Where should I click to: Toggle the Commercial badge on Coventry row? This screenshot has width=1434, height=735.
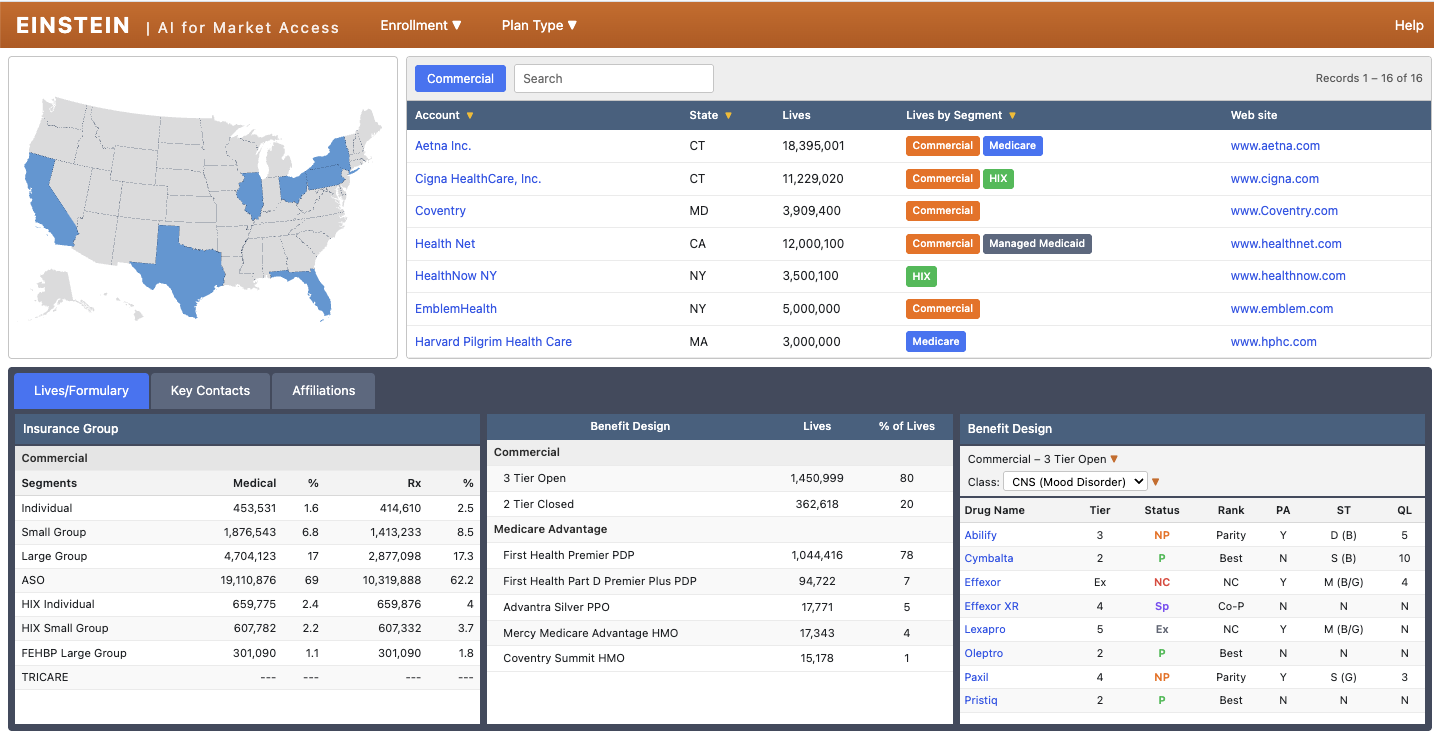coord(942,210)
